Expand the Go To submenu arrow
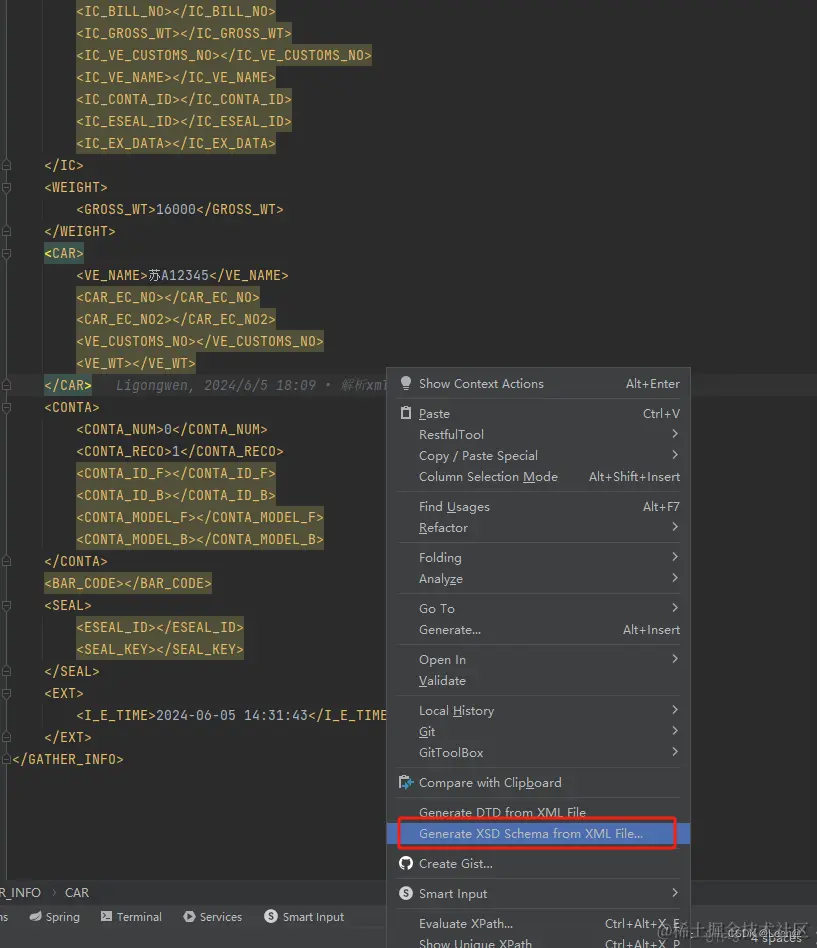 [675, 608]
